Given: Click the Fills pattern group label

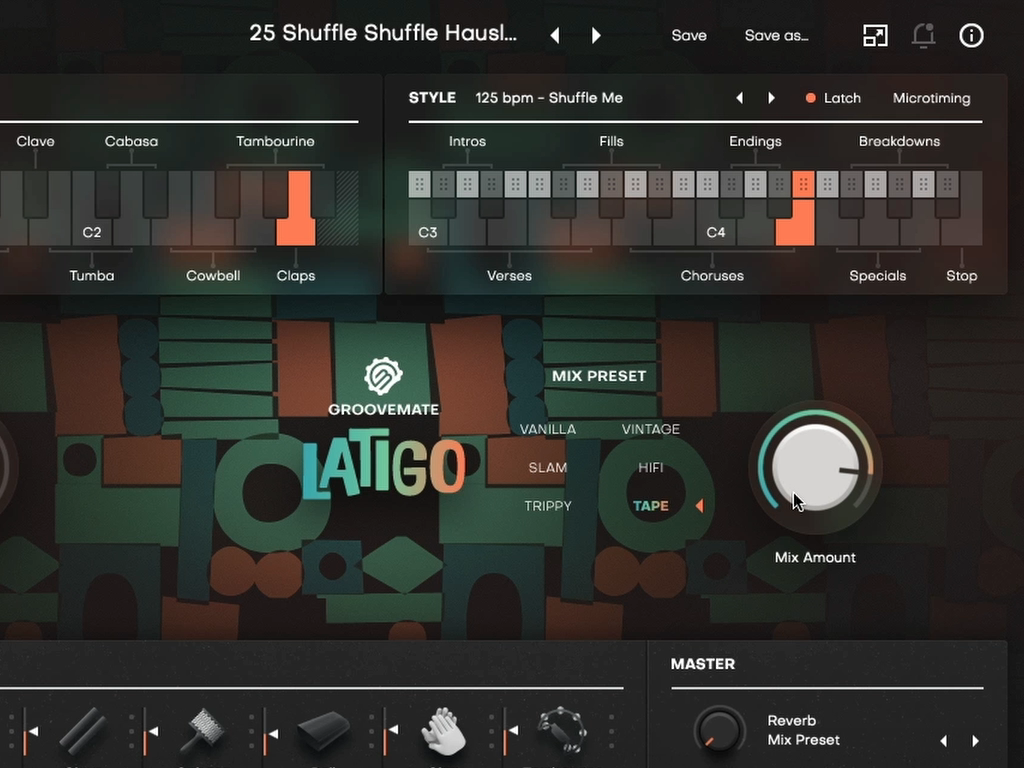Looking at the screenshot, I should (x=611, y=141).
